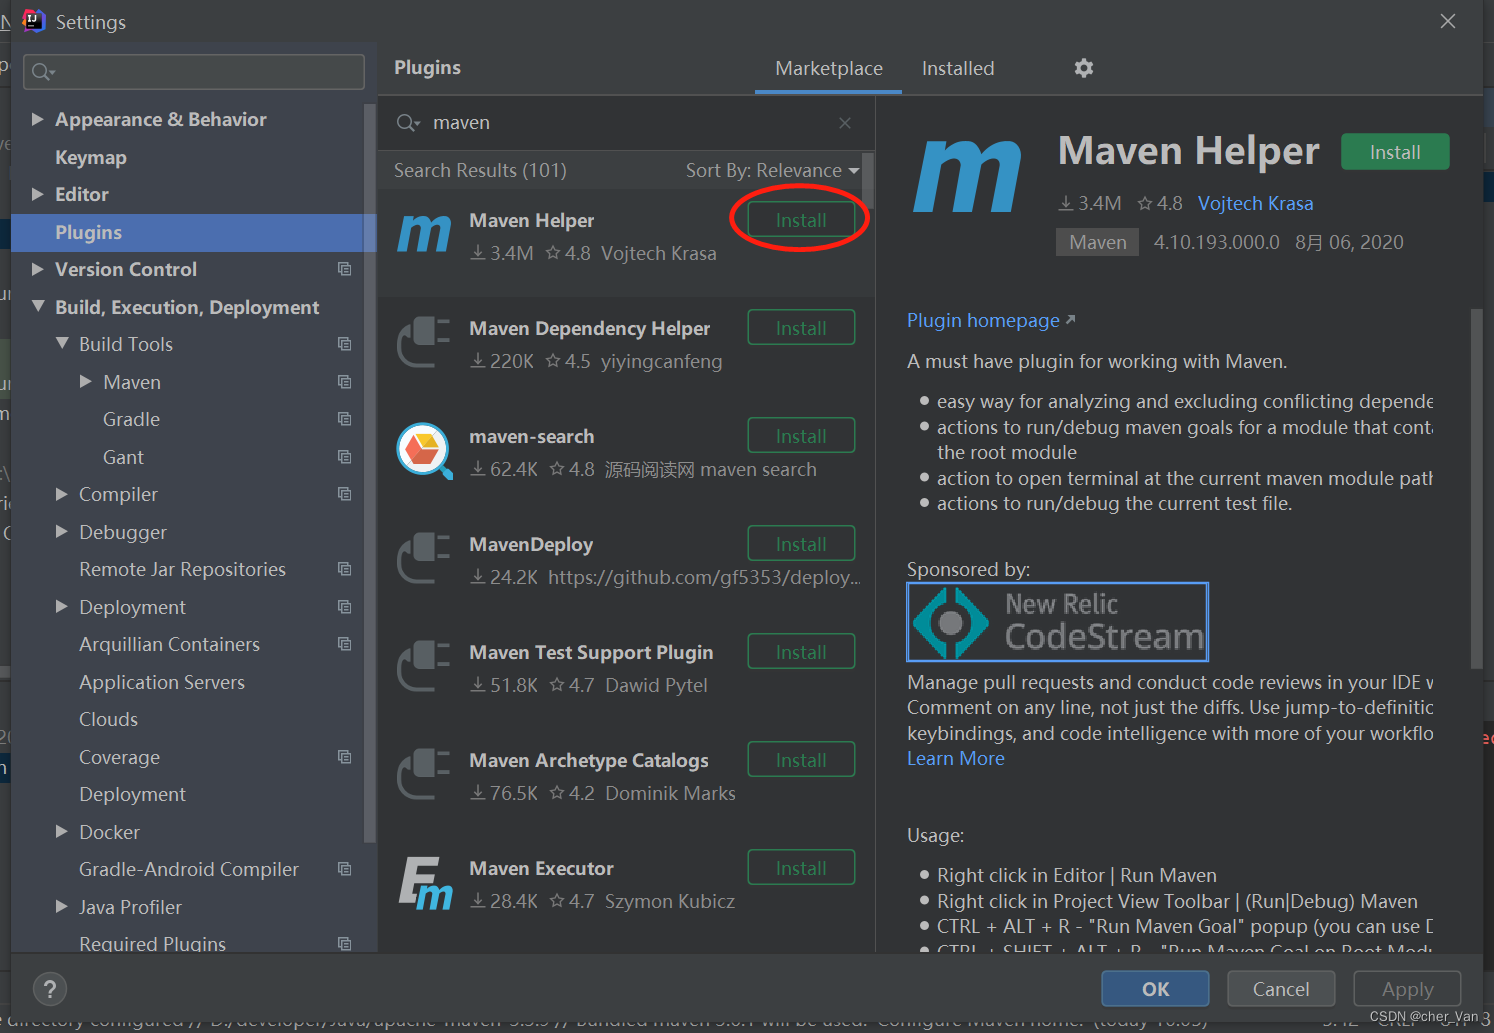Click project-level icon beside Build Tools

pyautogui.click(x=345, y=344)
